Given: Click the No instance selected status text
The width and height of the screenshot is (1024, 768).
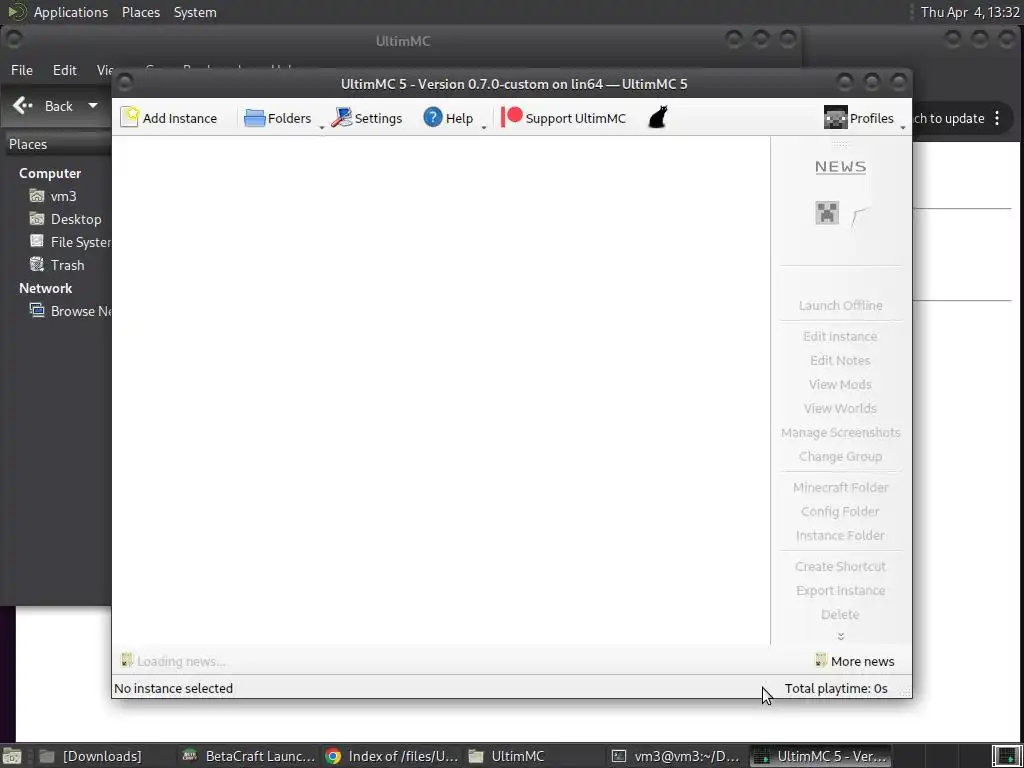Looking at the screenshot, I should (174, 688).
